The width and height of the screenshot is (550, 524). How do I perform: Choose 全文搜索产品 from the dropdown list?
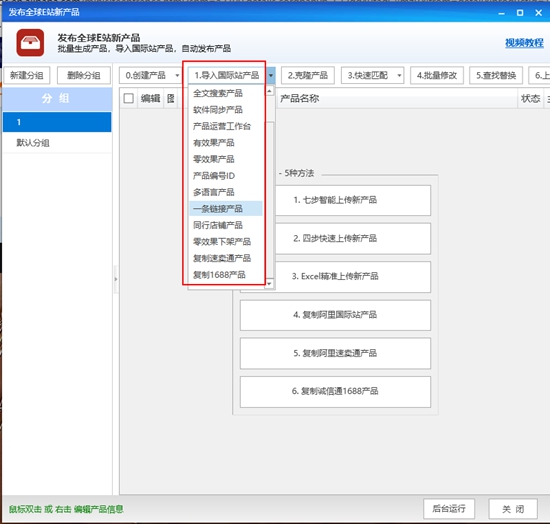[x=226, y=93]
